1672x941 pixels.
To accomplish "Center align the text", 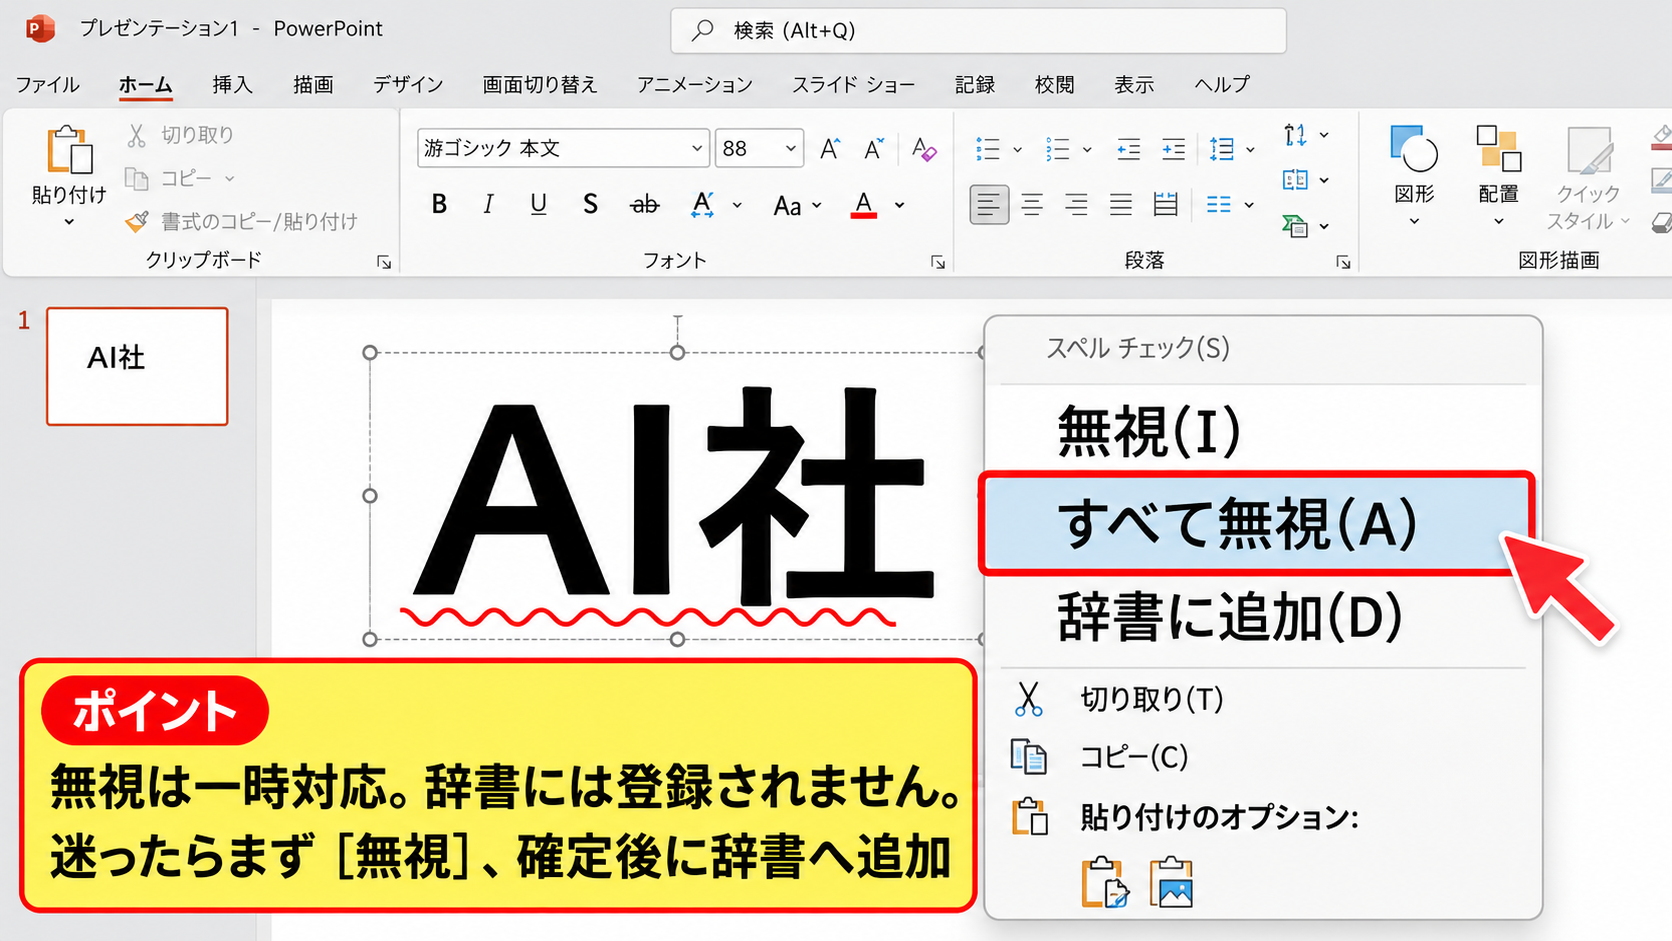I will [x=1032, y=206].
